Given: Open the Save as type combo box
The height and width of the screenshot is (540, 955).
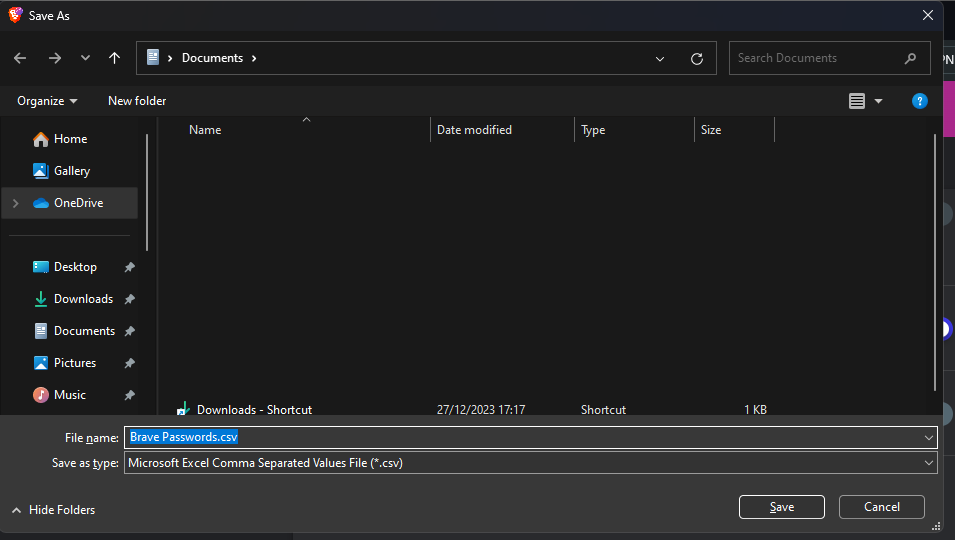Looking at the screenshot, I should click(530, 463).
